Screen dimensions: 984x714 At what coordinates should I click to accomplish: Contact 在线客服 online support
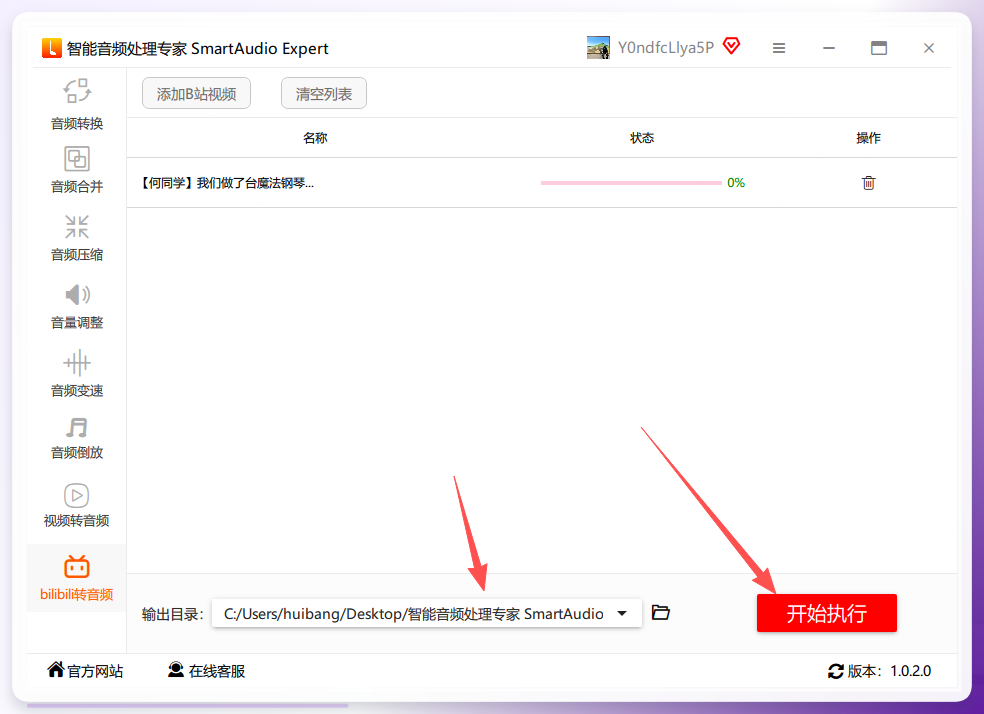pyautogui.click(x=206, y=671)
